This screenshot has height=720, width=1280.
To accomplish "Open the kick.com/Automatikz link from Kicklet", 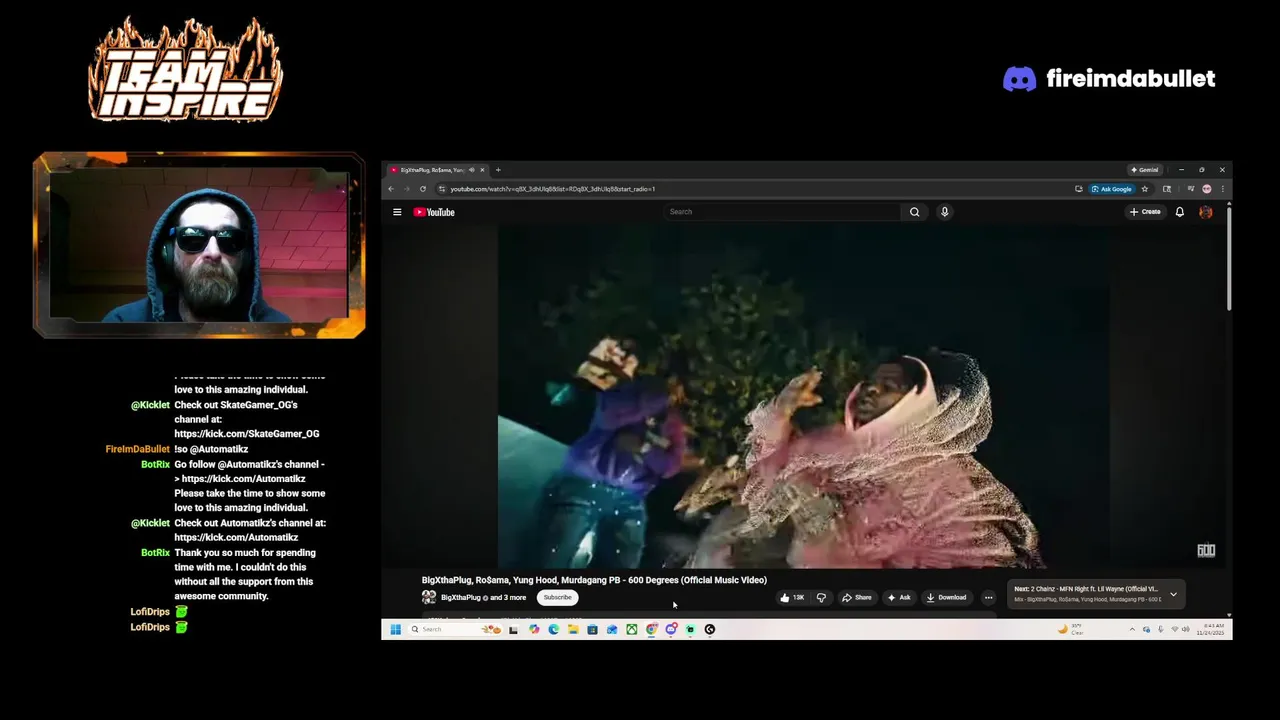I will (236, 538).
